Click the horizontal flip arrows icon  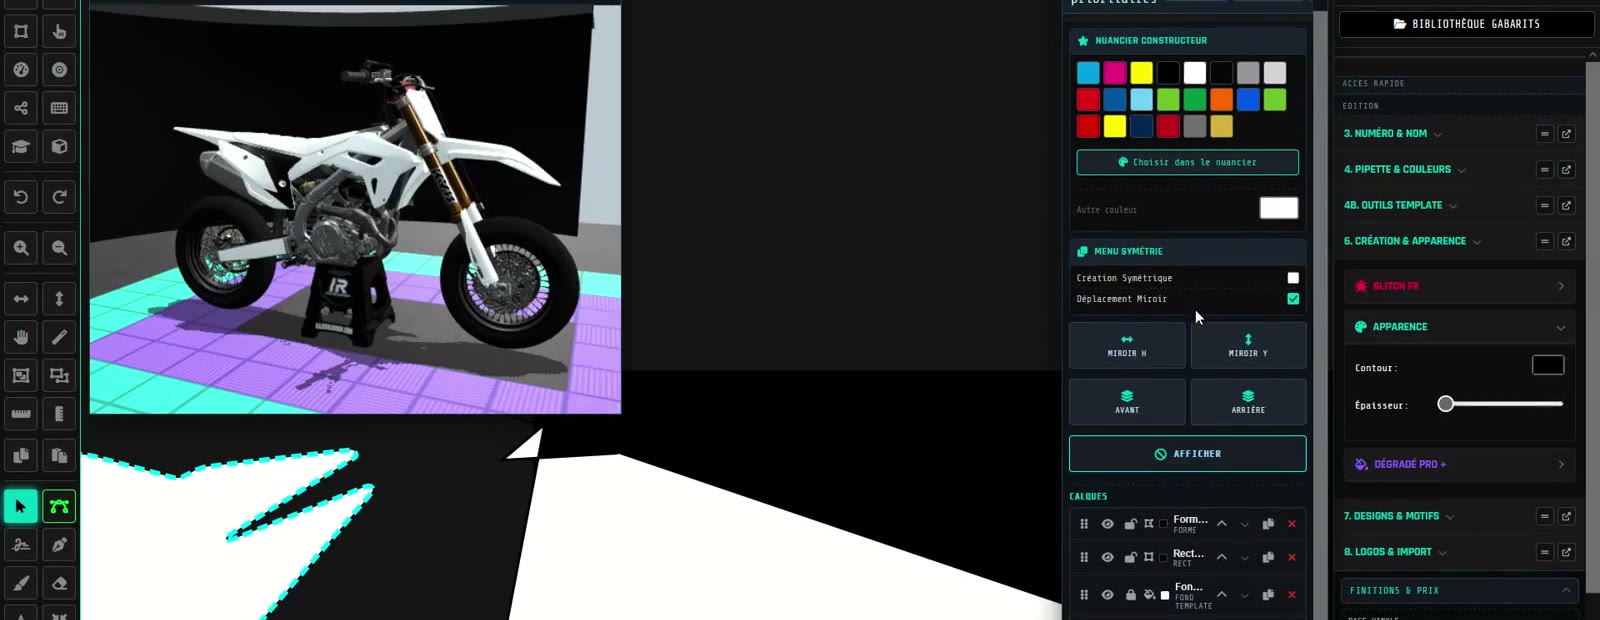(x=21, y=298)
